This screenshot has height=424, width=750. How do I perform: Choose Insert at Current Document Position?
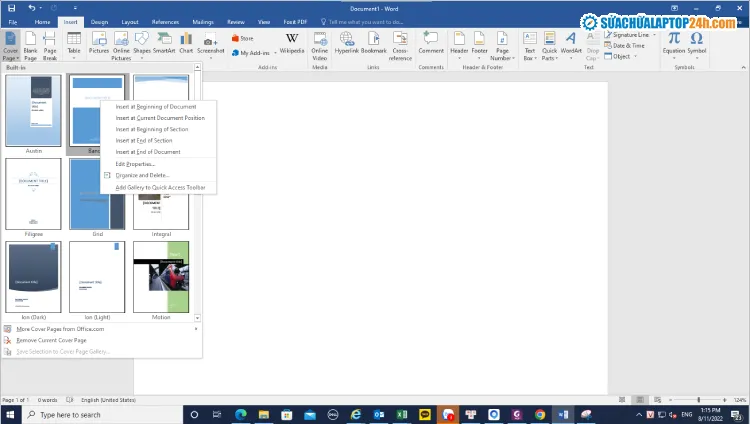pyautogui.click(x=158, y=118)
